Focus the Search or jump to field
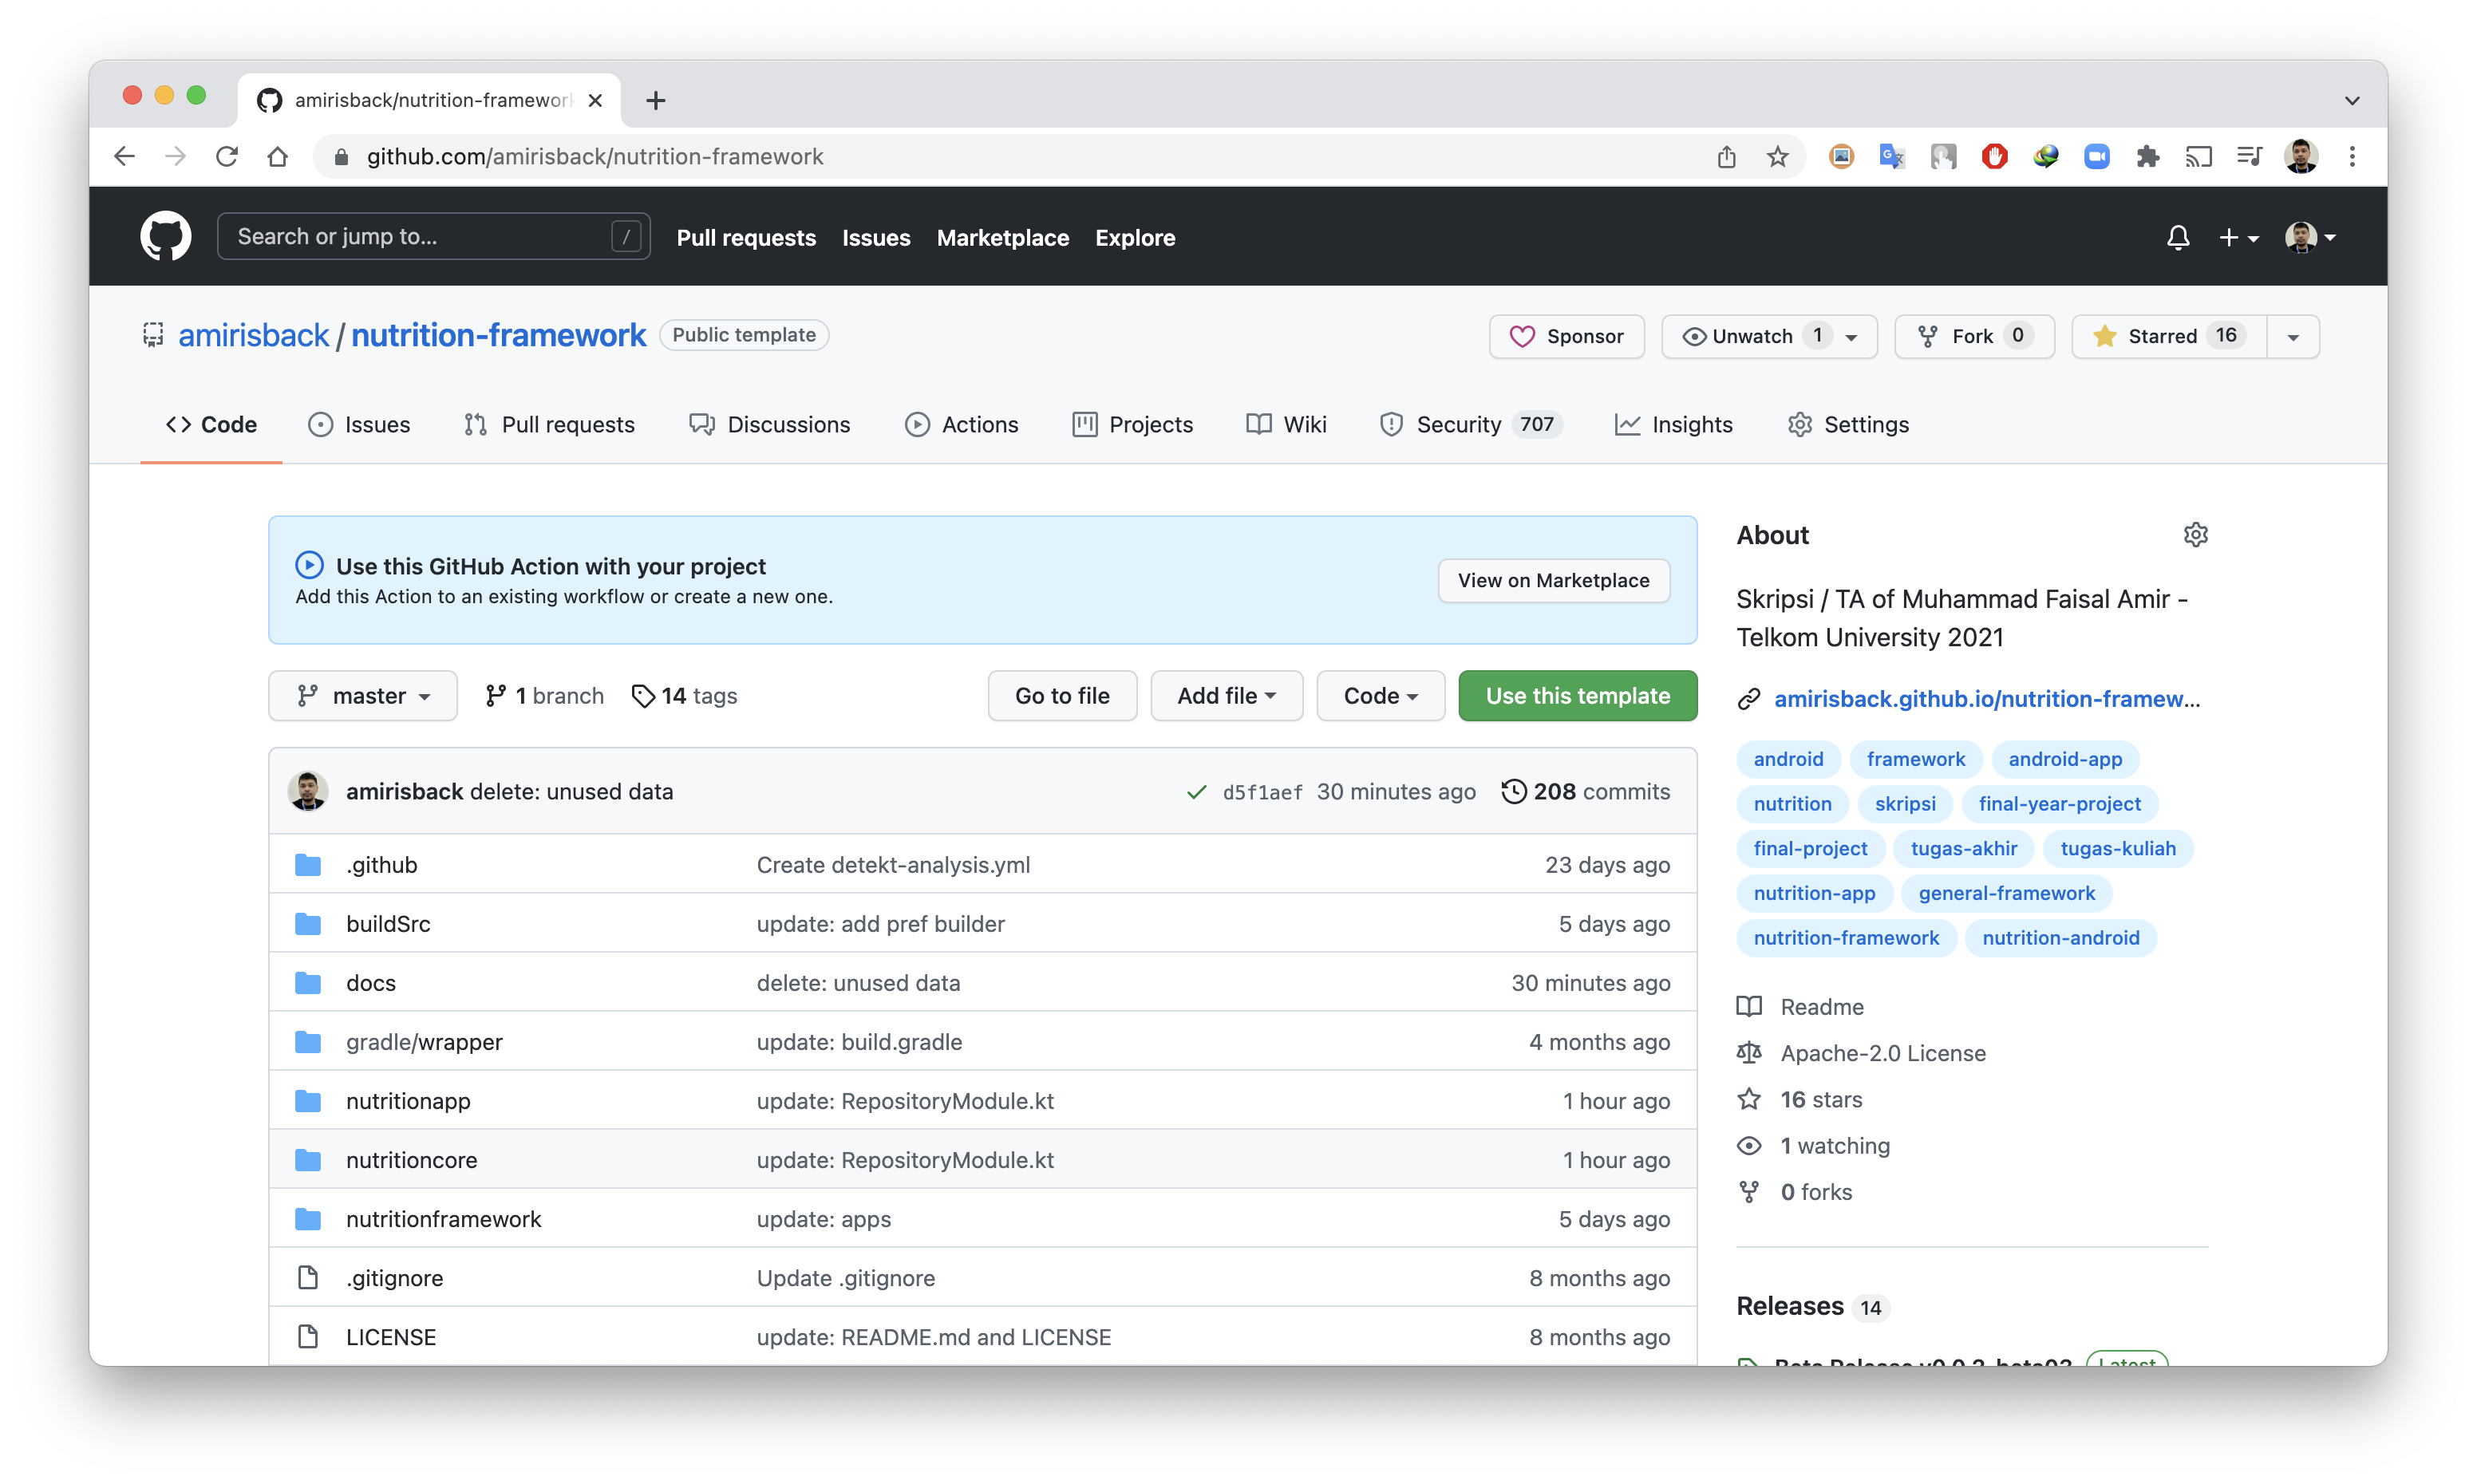2477x1484 pixels. pyautogui.click(x=420, y=237)
